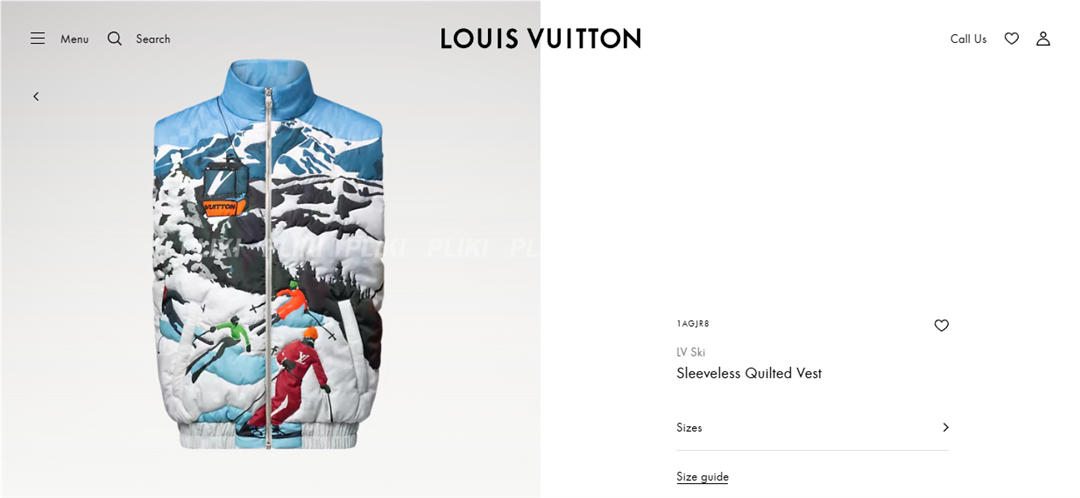Click the magnifying glass search icon
Screen dimensions: 1080x498
pos(114,39)
